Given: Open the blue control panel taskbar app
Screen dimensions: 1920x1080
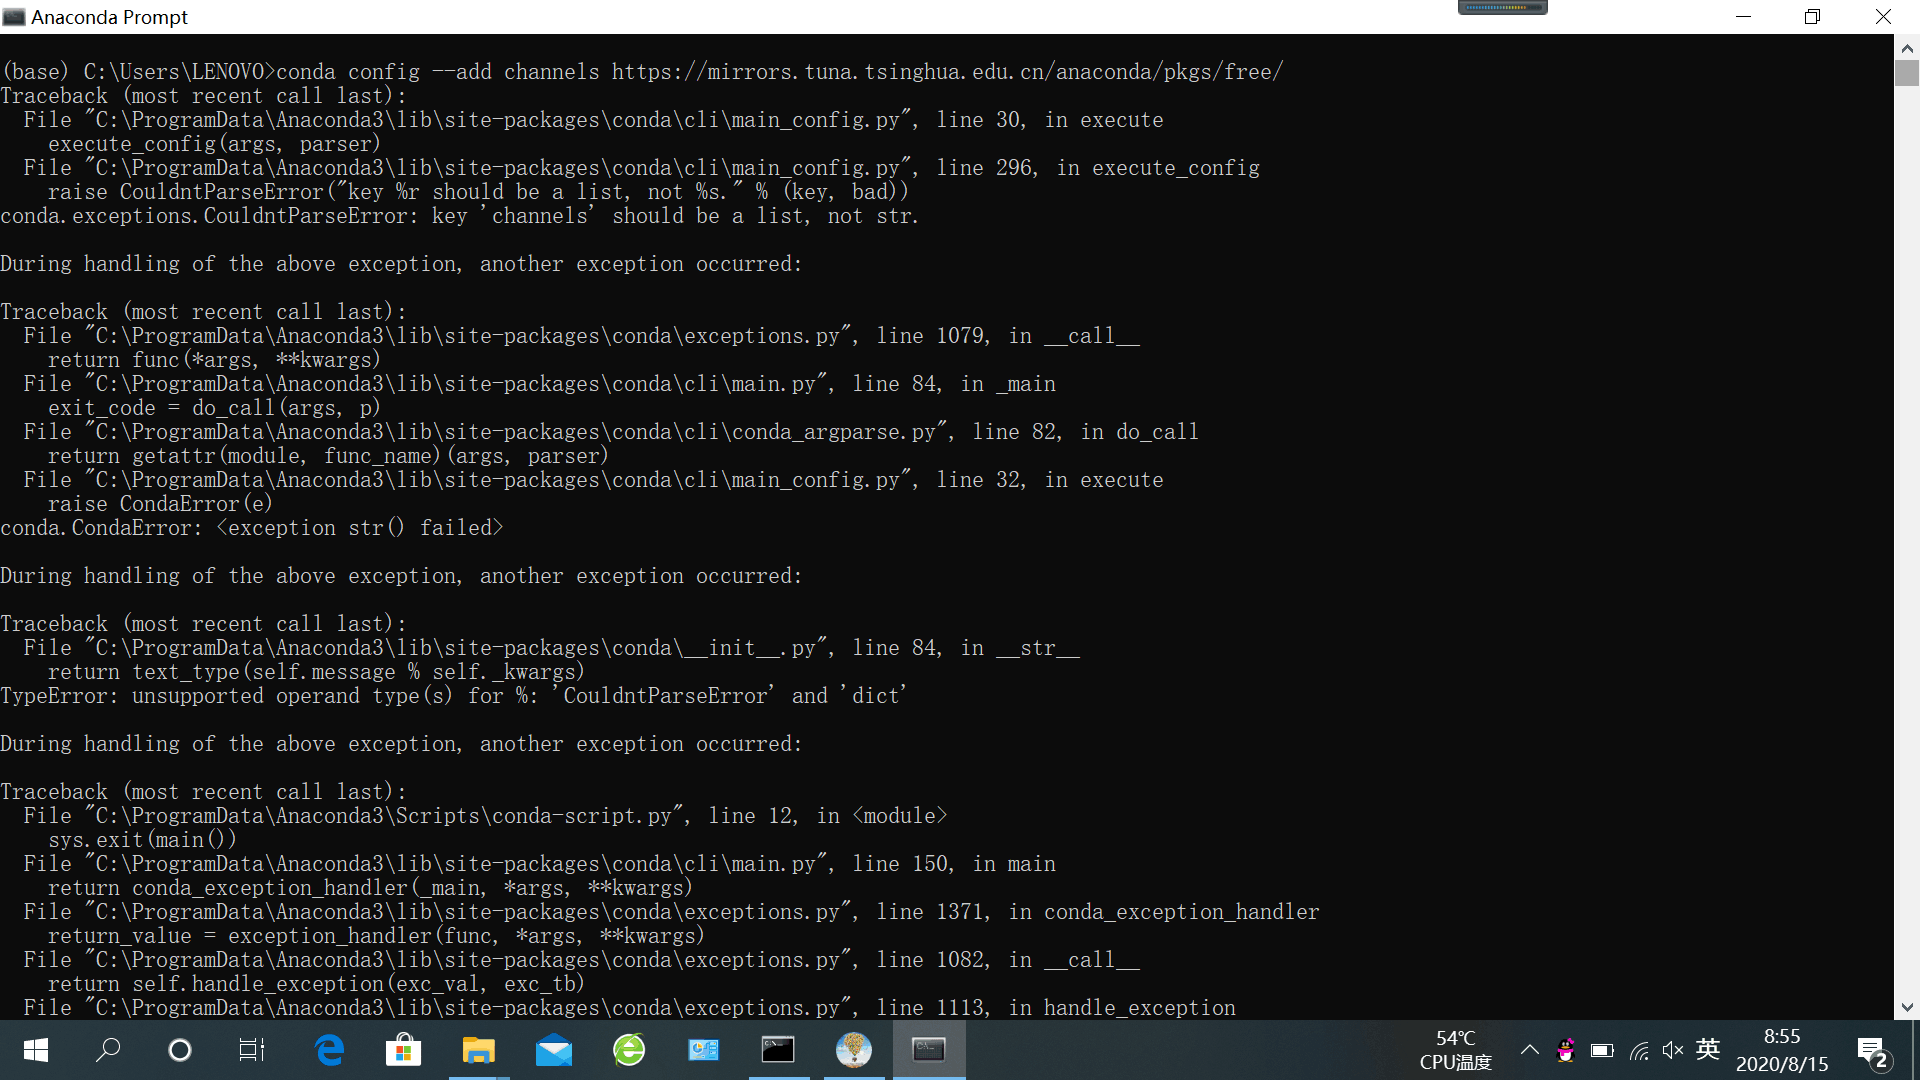Looking at the screenshot, I should pyautogui.click(x=704, y=1050).
